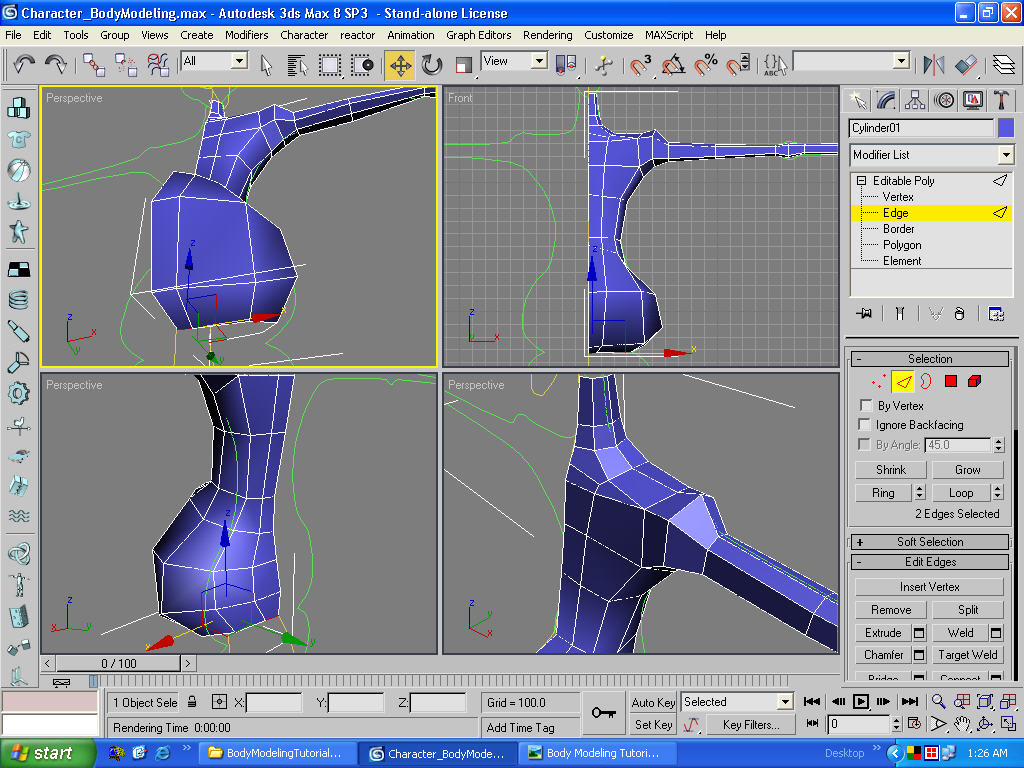Open the Rendering menu

[x=547, y=35]
